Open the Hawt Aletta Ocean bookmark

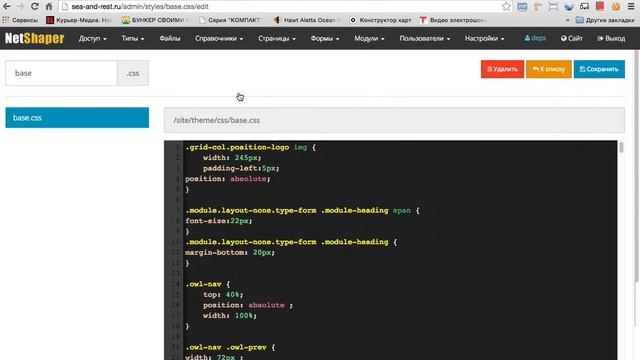click(x=307, y=20)
